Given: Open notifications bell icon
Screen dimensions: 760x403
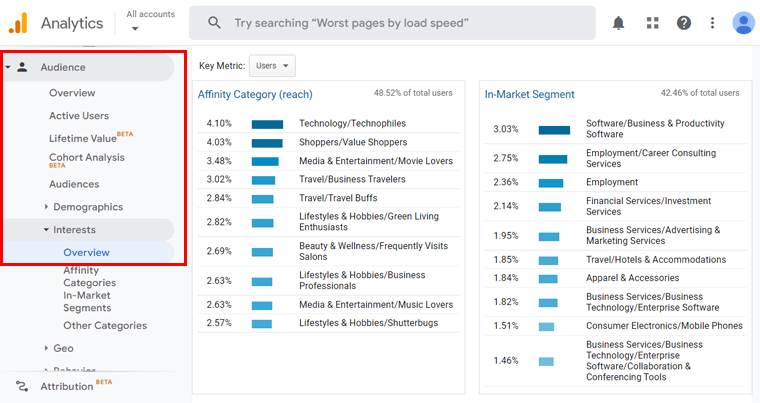Looking at the screenshot, I should coord(618,23).
